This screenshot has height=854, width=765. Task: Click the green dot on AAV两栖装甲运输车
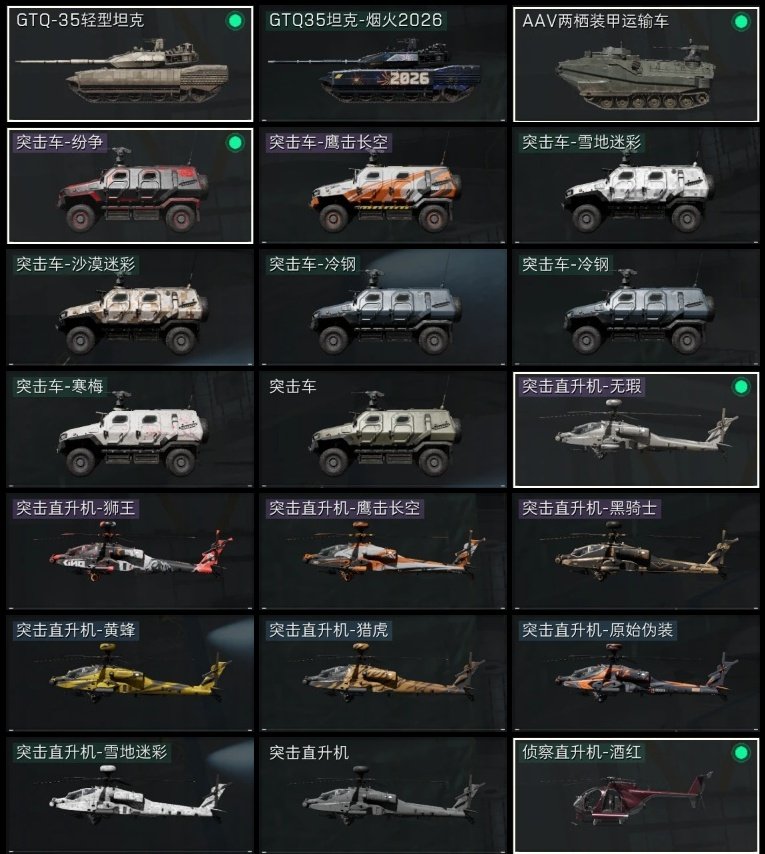pos(741,22)
